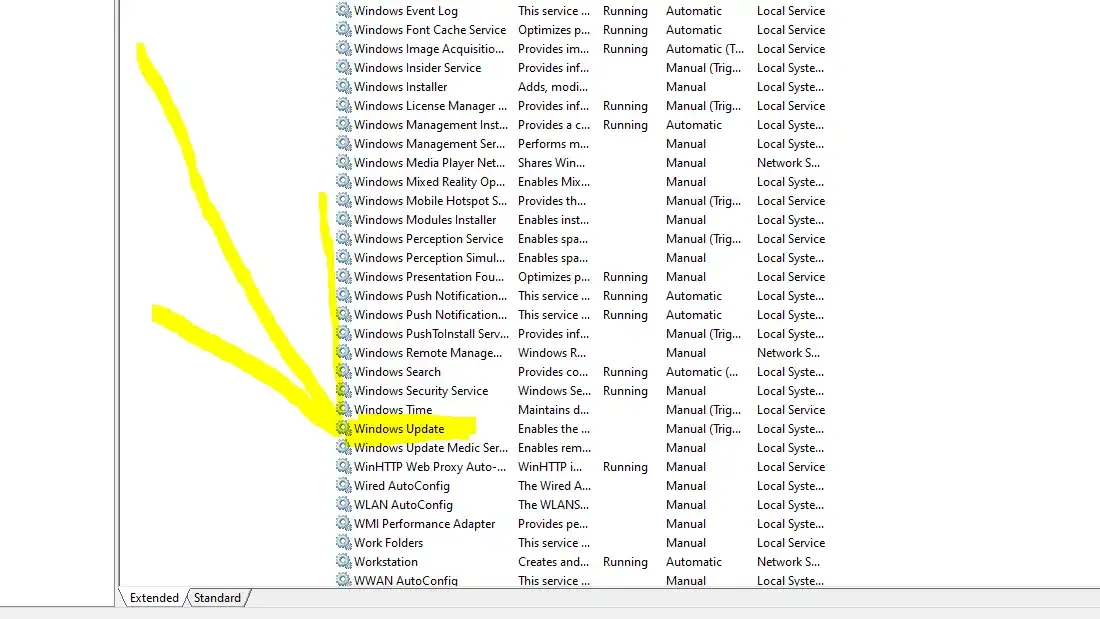Click the gear icon beside Wired AutoConfig
This screenshot has width=1100, height=619.
[343, 485]
